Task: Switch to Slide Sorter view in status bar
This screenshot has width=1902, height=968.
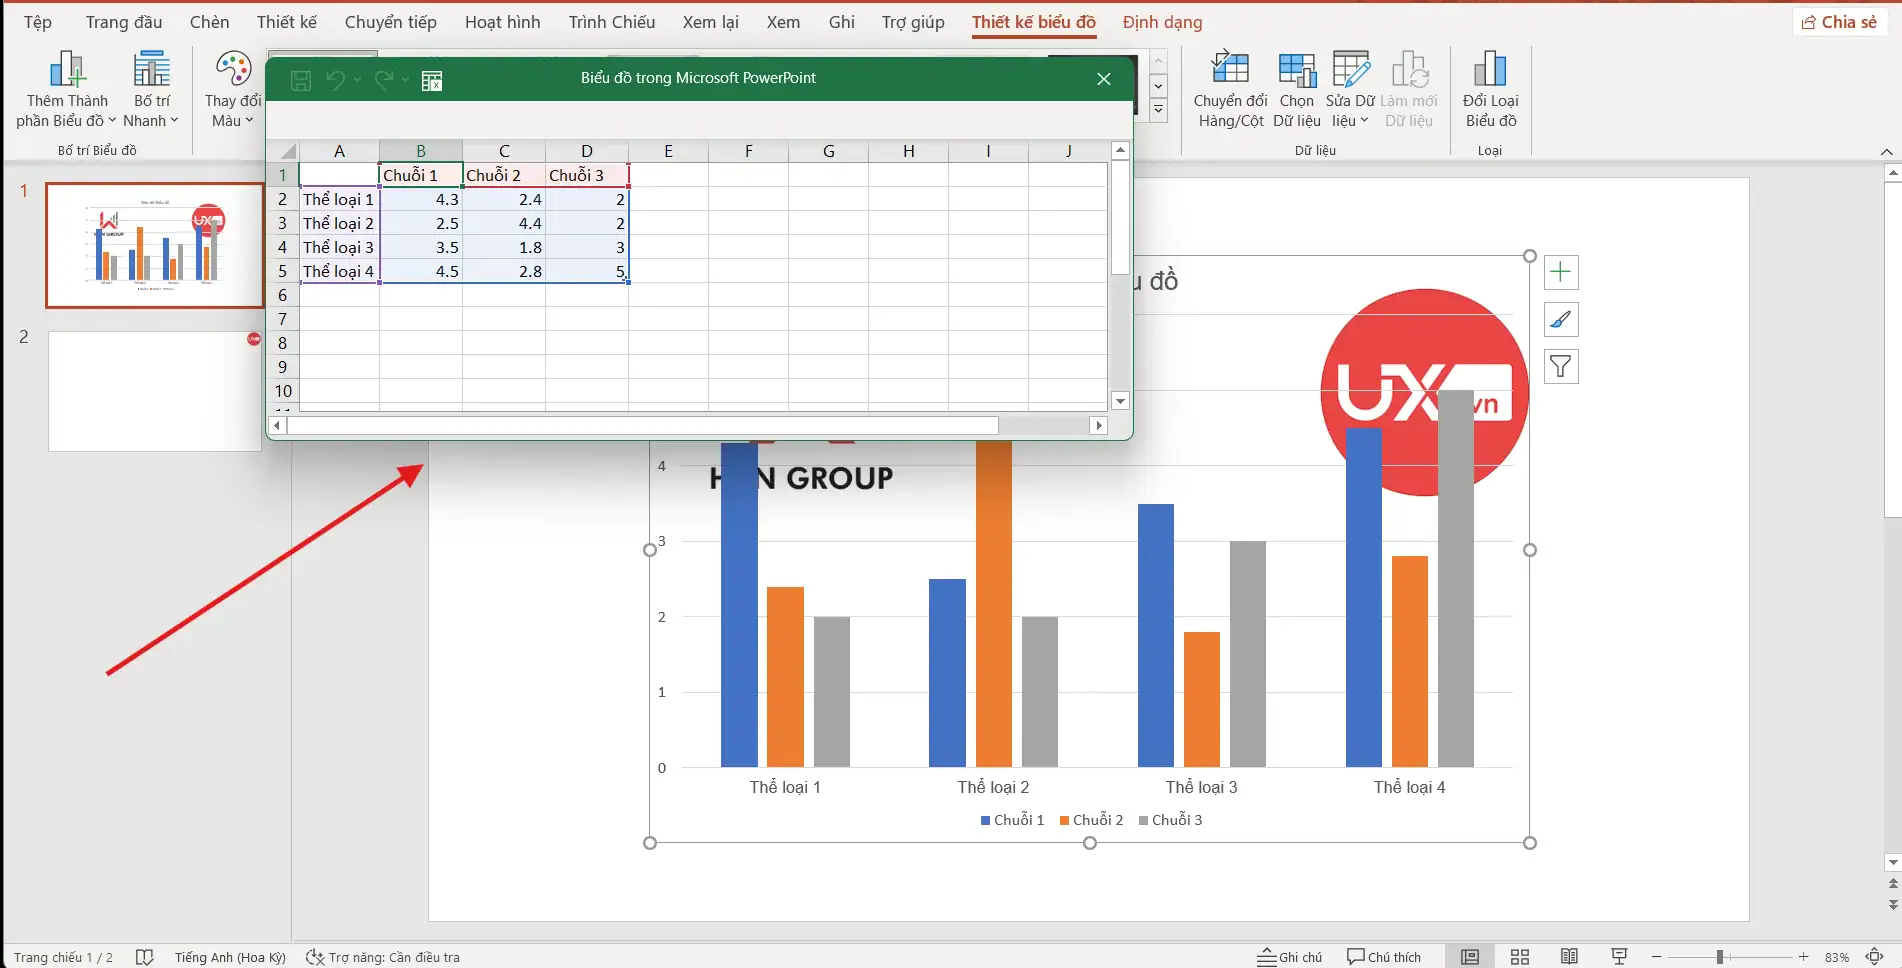Action: coord(1519,957)
